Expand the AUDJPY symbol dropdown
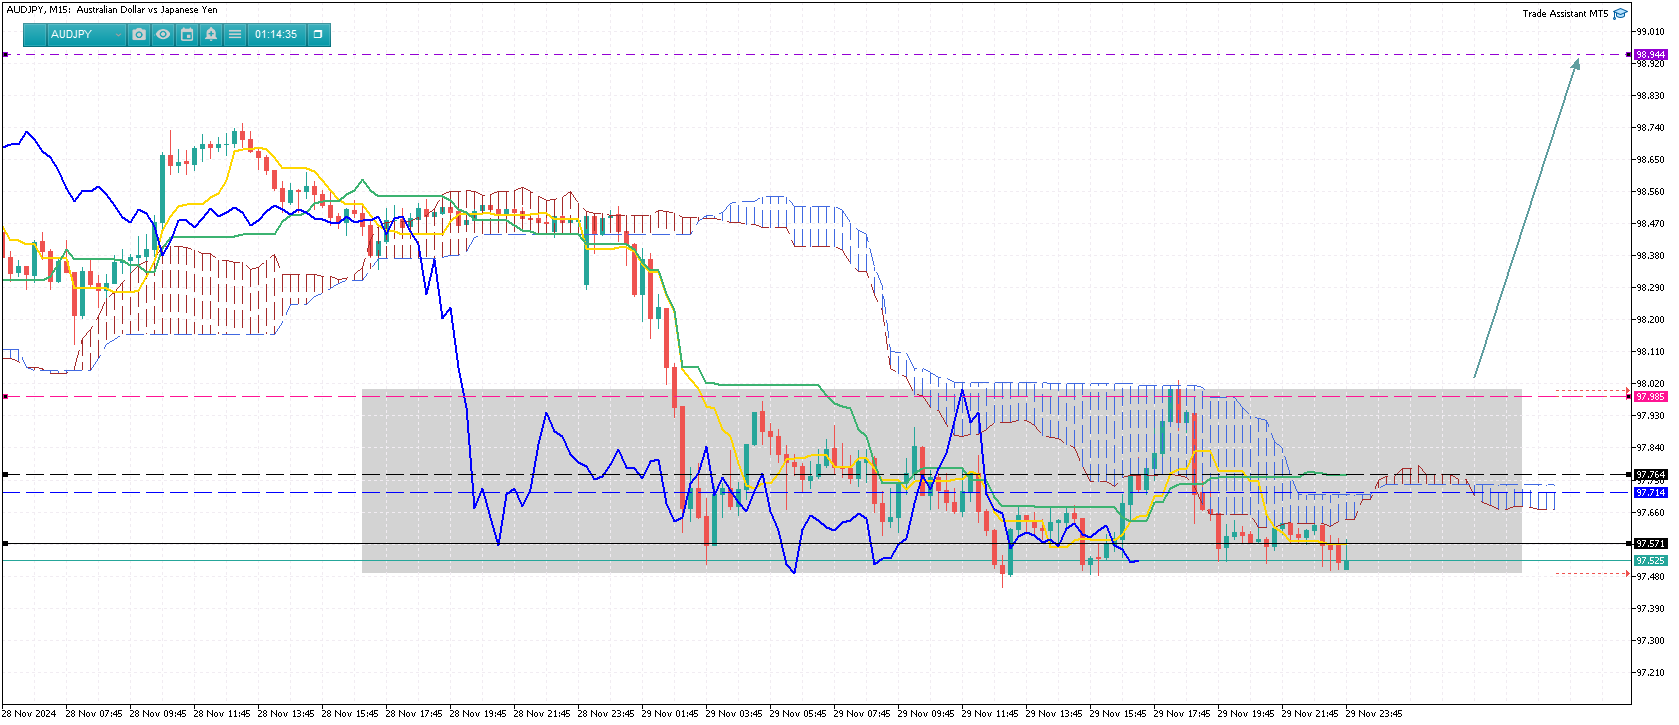This screenshot has width=1679, height=725. (x=118, y=35)
